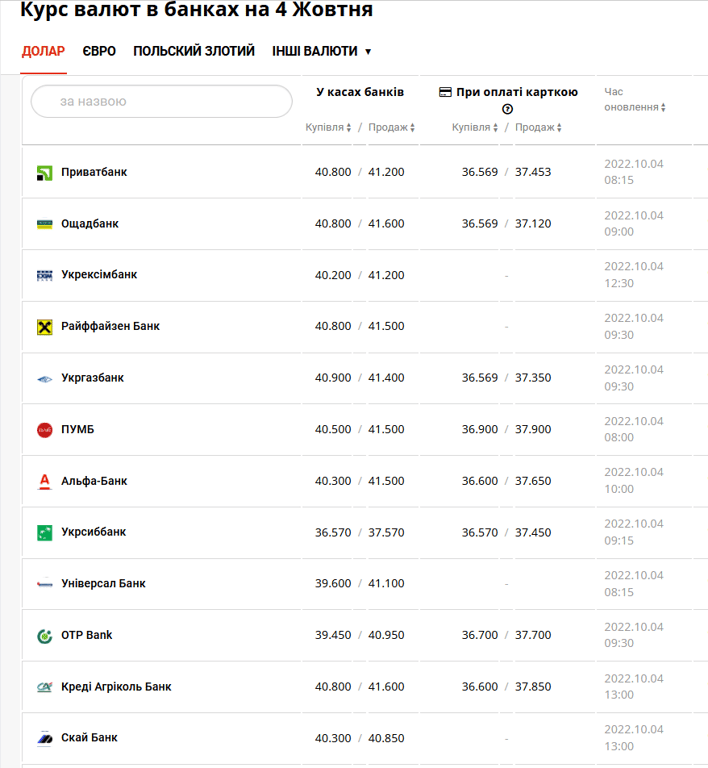This screenshot has height=768, width=708.
Task: Click the Raiffeisen Bank logo icon
Action: click(x=44, y=327)
